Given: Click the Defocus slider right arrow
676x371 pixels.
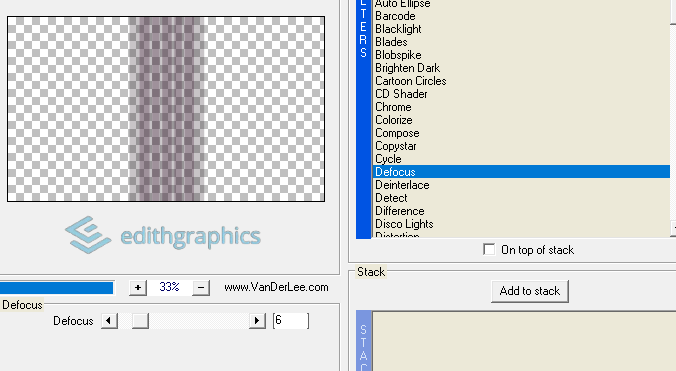Looking at the screenshot, I should tap(257, 321).
